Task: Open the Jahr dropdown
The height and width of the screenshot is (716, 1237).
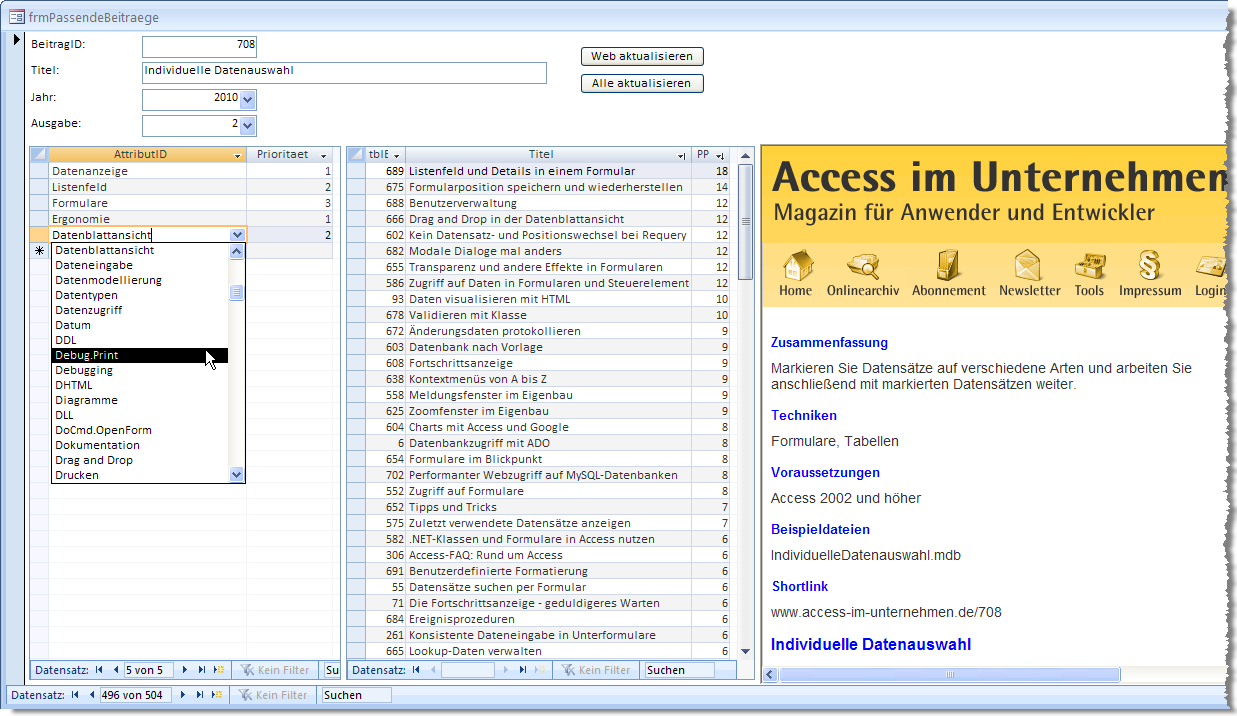Action: coord(248,99)
